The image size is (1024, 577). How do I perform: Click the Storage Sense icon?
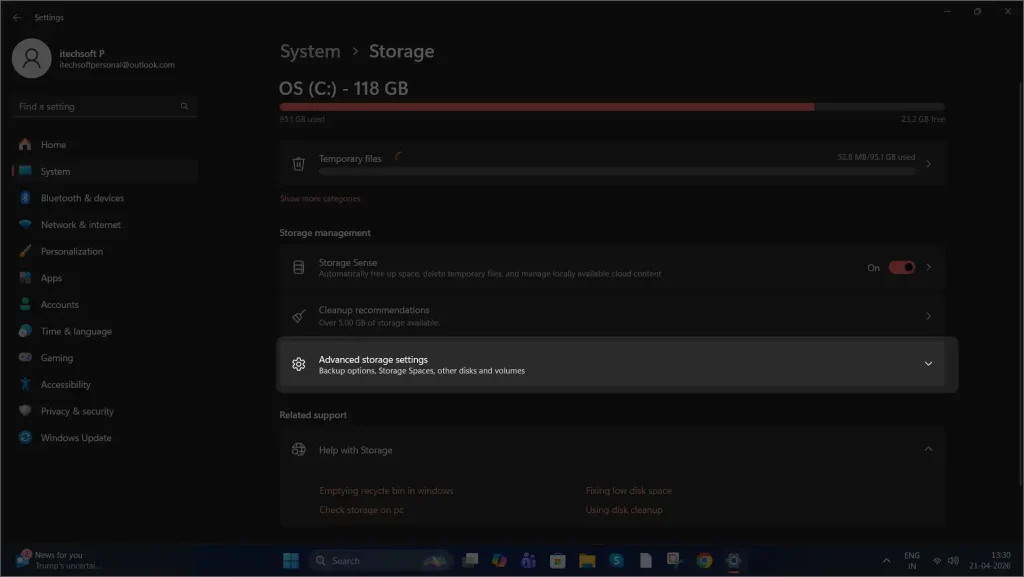point(296,267)
